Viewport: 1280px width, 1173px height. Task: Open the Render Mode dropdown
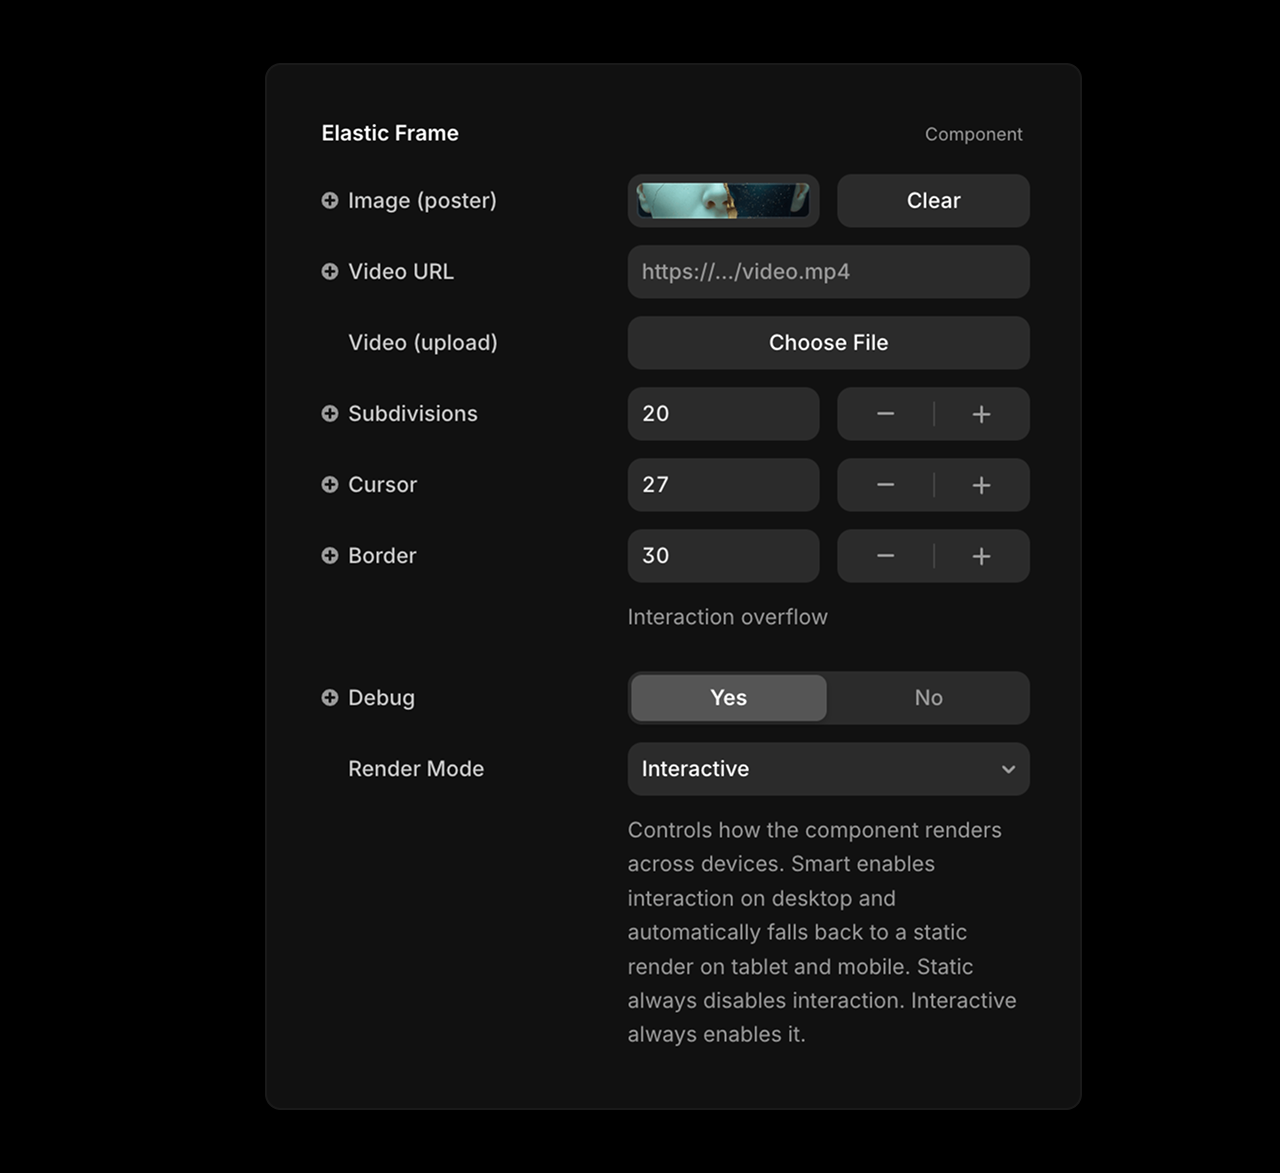coord(828,769)
